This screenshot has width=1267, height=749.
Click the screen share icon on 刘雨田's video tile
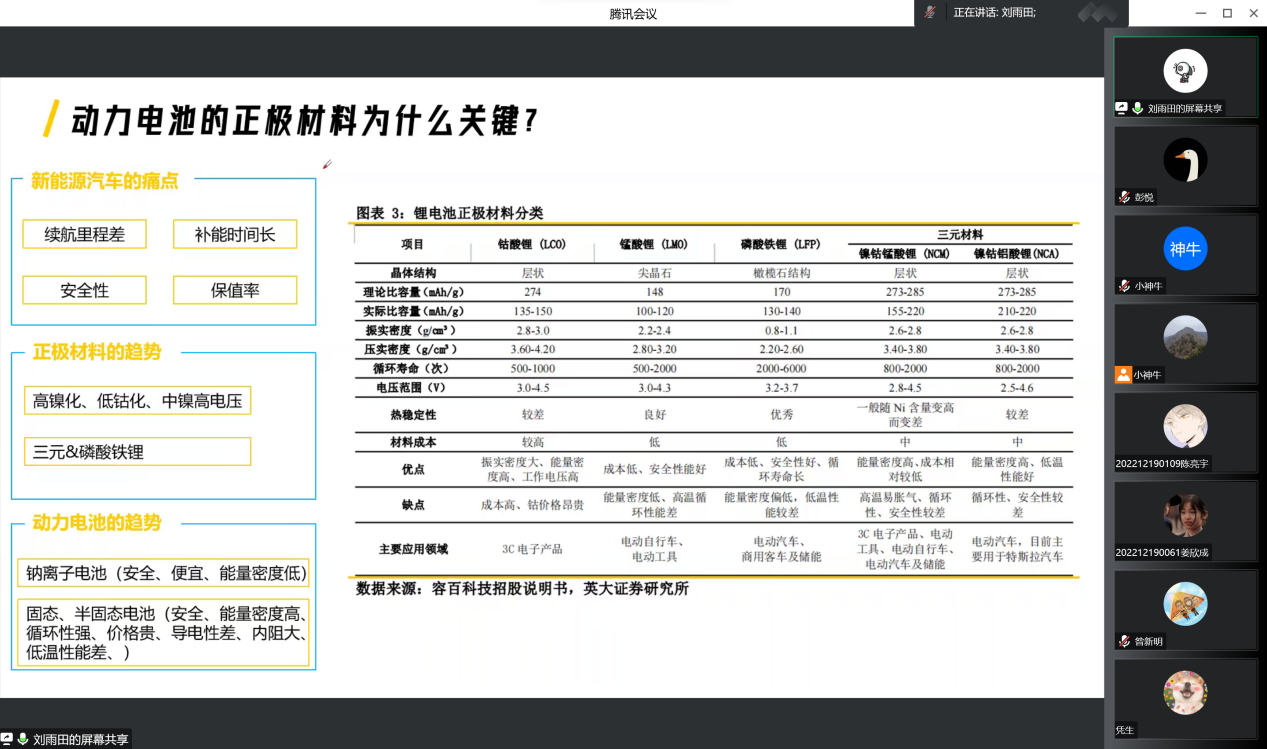coord(1123,108)
